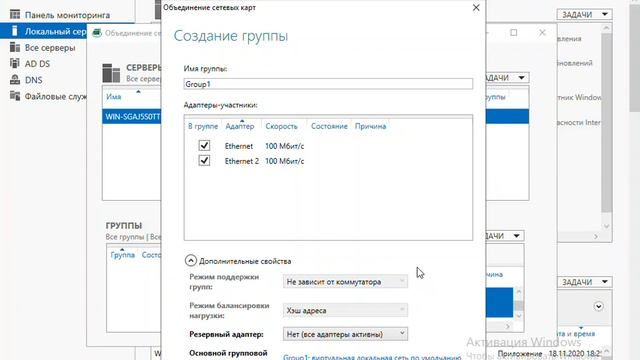Open the DNS role icon
This screenshot has height=360, width=640.
pyautogui.click(x=15, y=80)
